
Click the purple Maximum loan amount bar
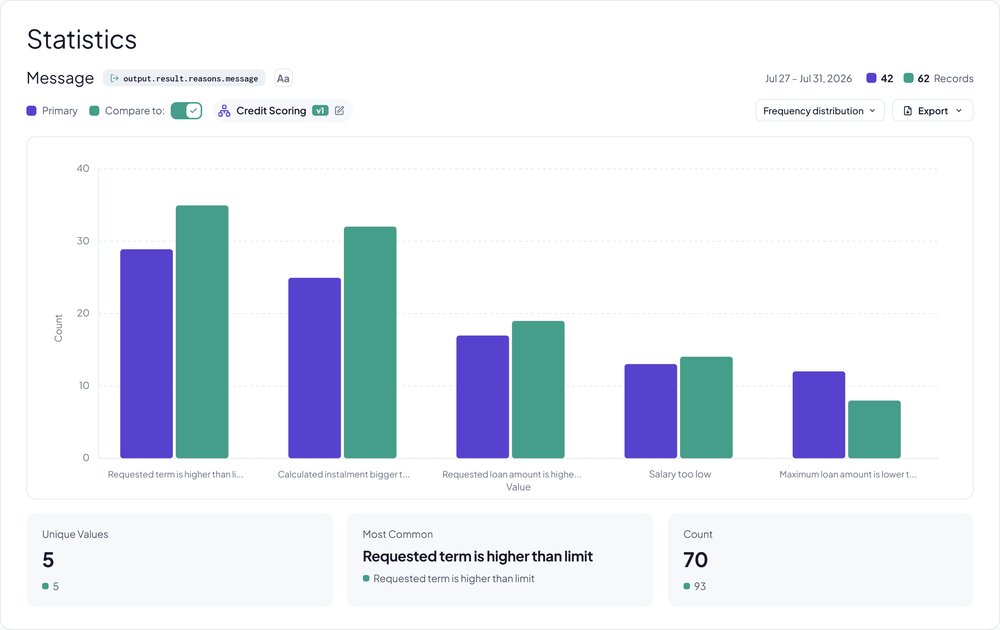819,414
